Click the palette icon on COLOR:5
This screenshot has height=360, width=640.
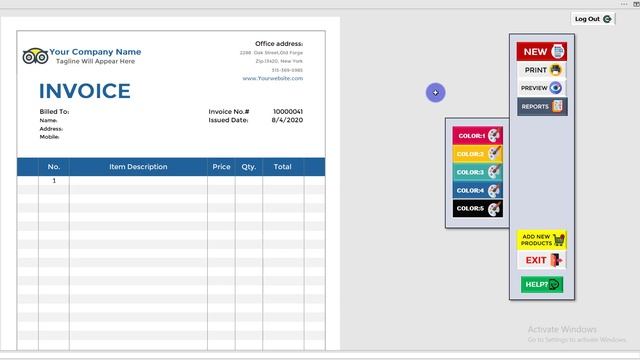494,208
